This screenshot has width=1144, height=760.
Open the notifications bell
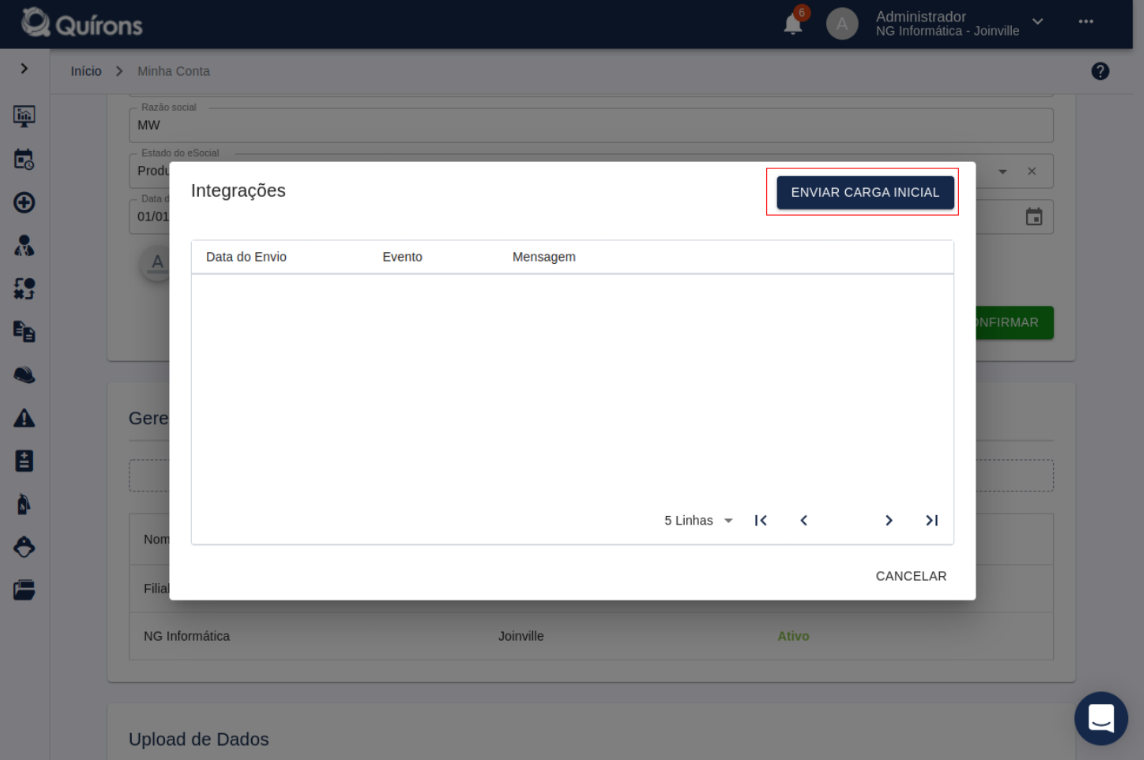tap(793, 24)
